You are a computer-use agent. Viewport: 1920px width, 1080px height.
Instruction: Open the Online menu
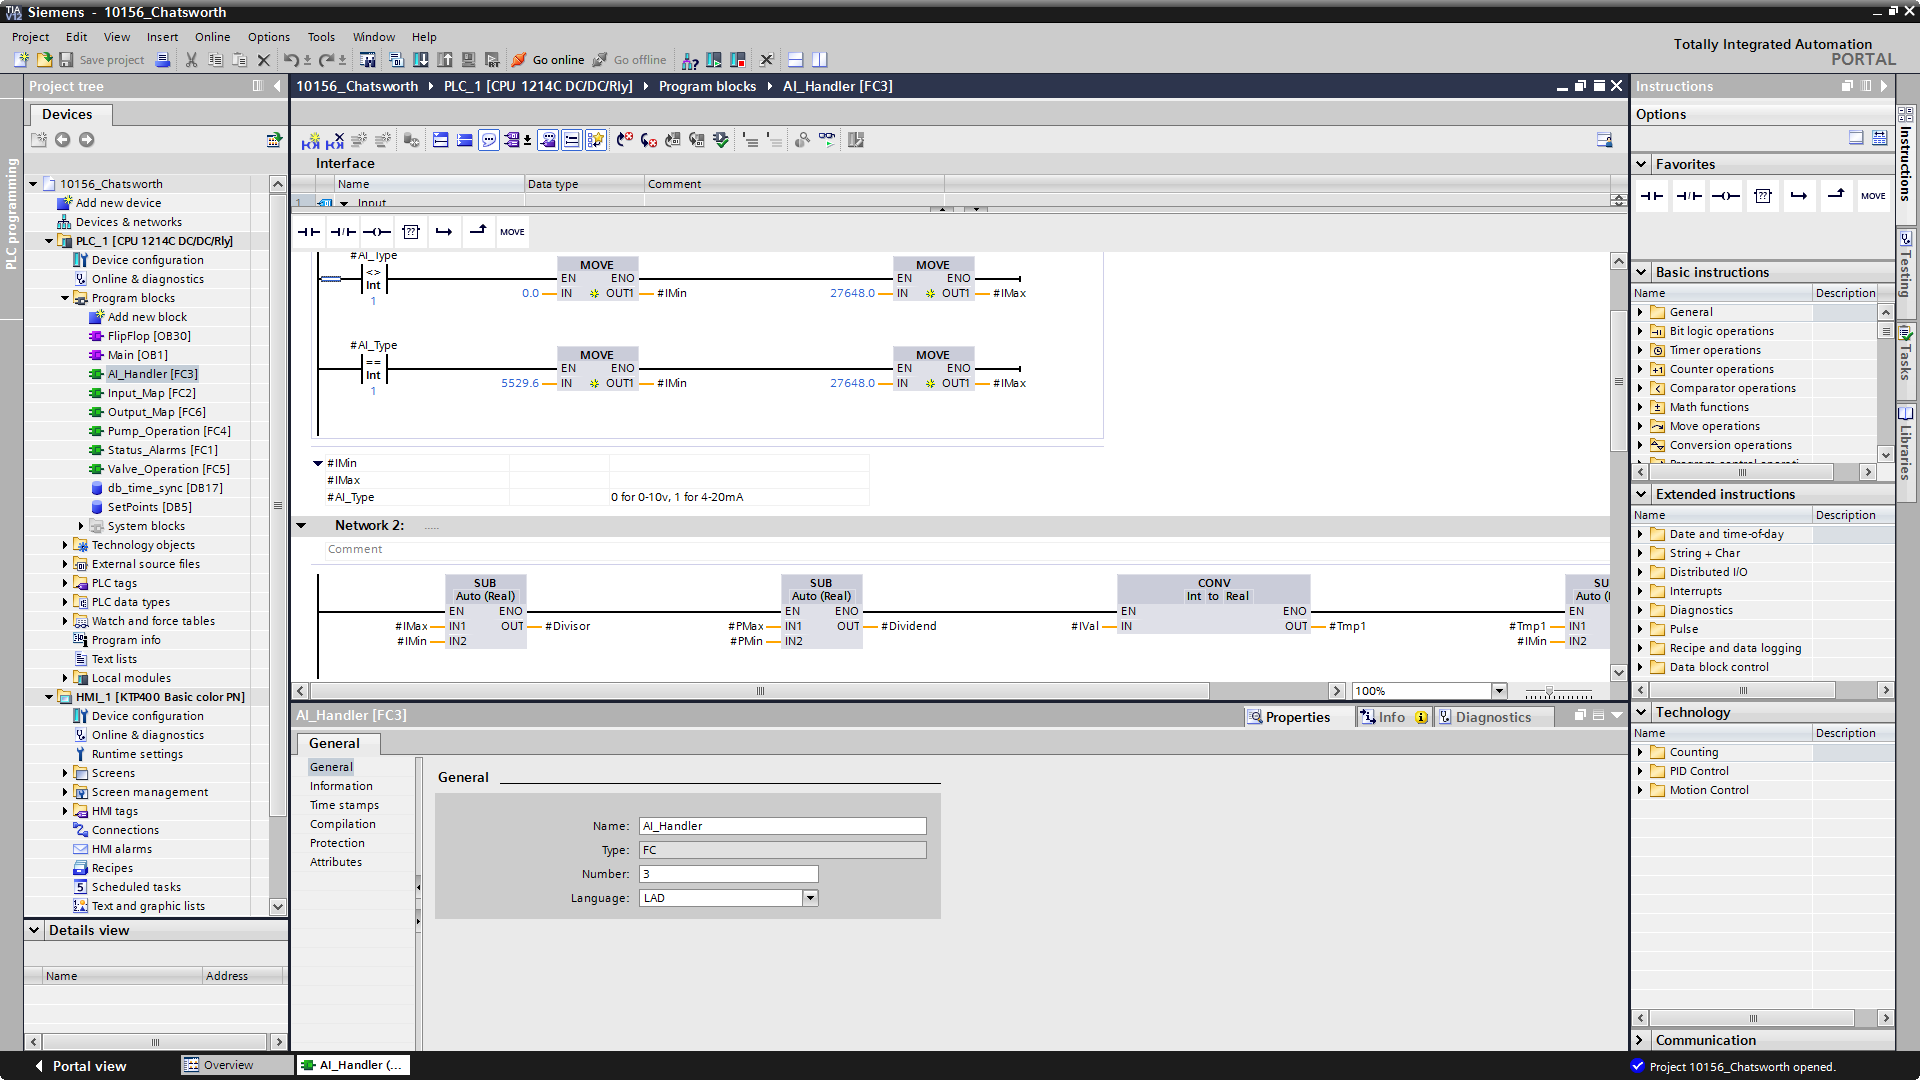[212, 37]
